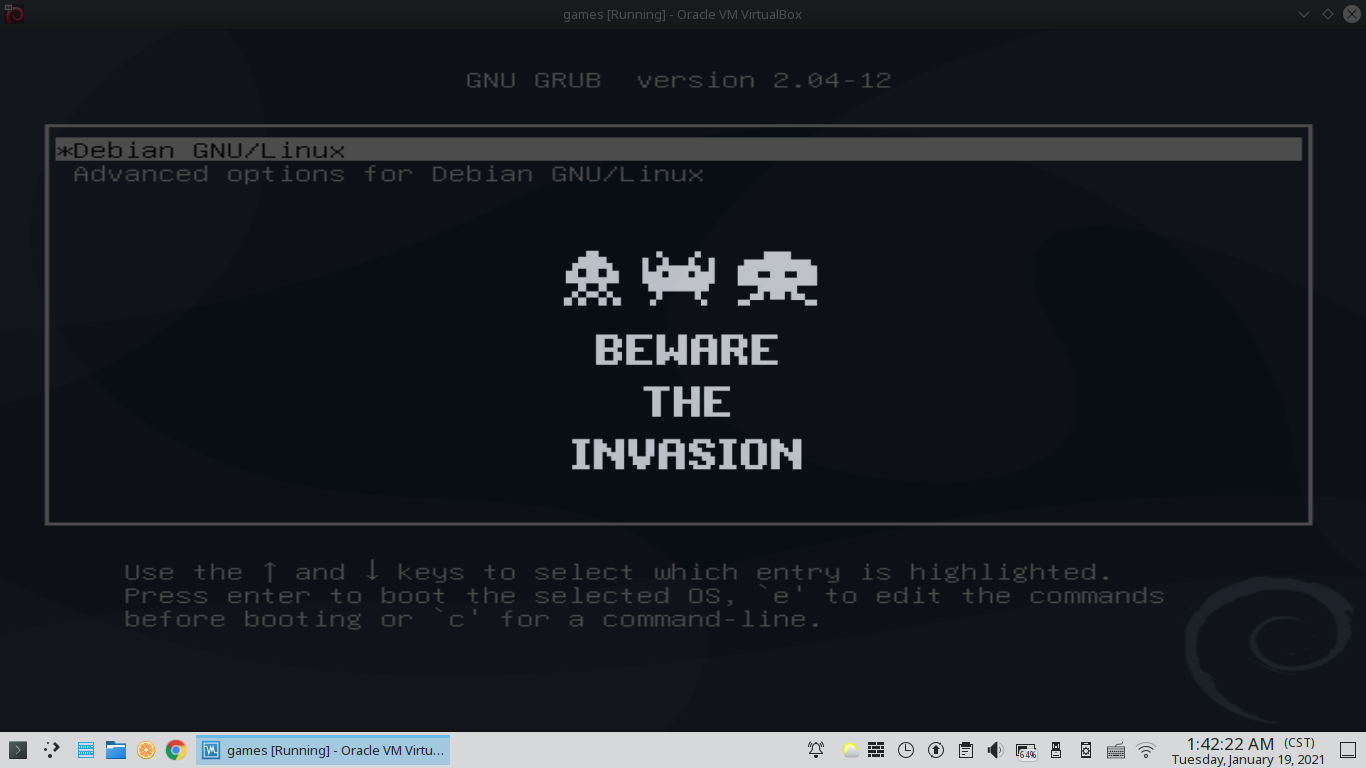Open the Dolphin file manager folder icon
This screenshot has width=1366, height=768.
(x=116, y=749)
